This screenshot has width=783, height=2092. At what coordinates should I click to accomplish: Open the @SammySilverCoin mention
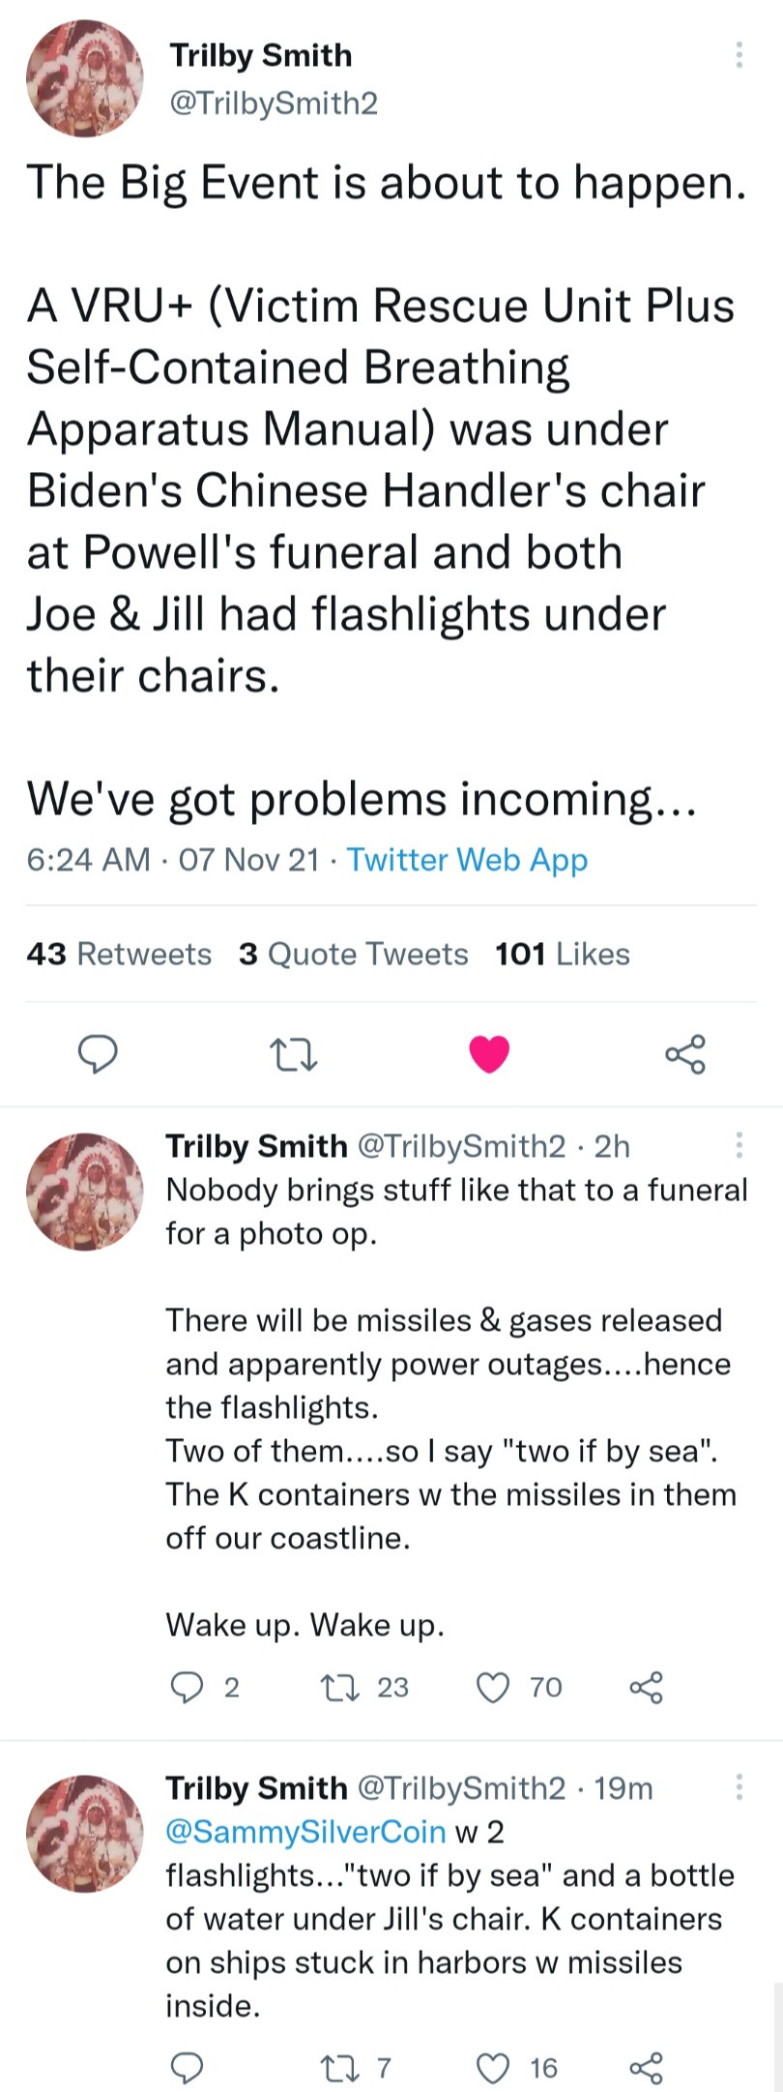click(305, 1831)
